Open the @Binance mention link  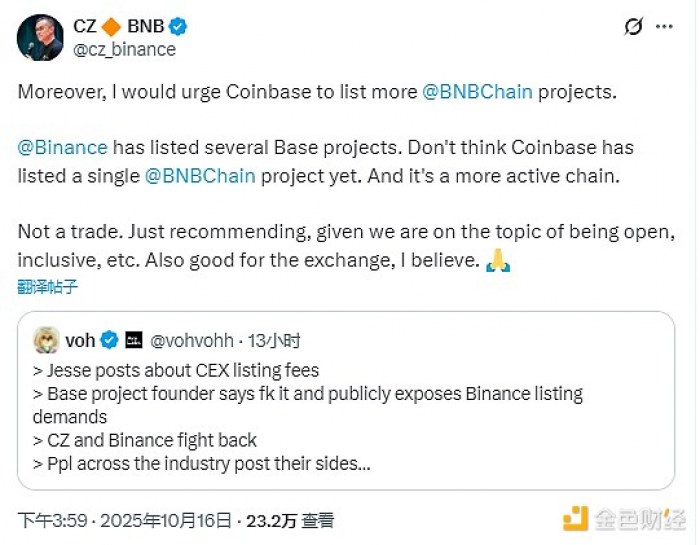point(62,147)
